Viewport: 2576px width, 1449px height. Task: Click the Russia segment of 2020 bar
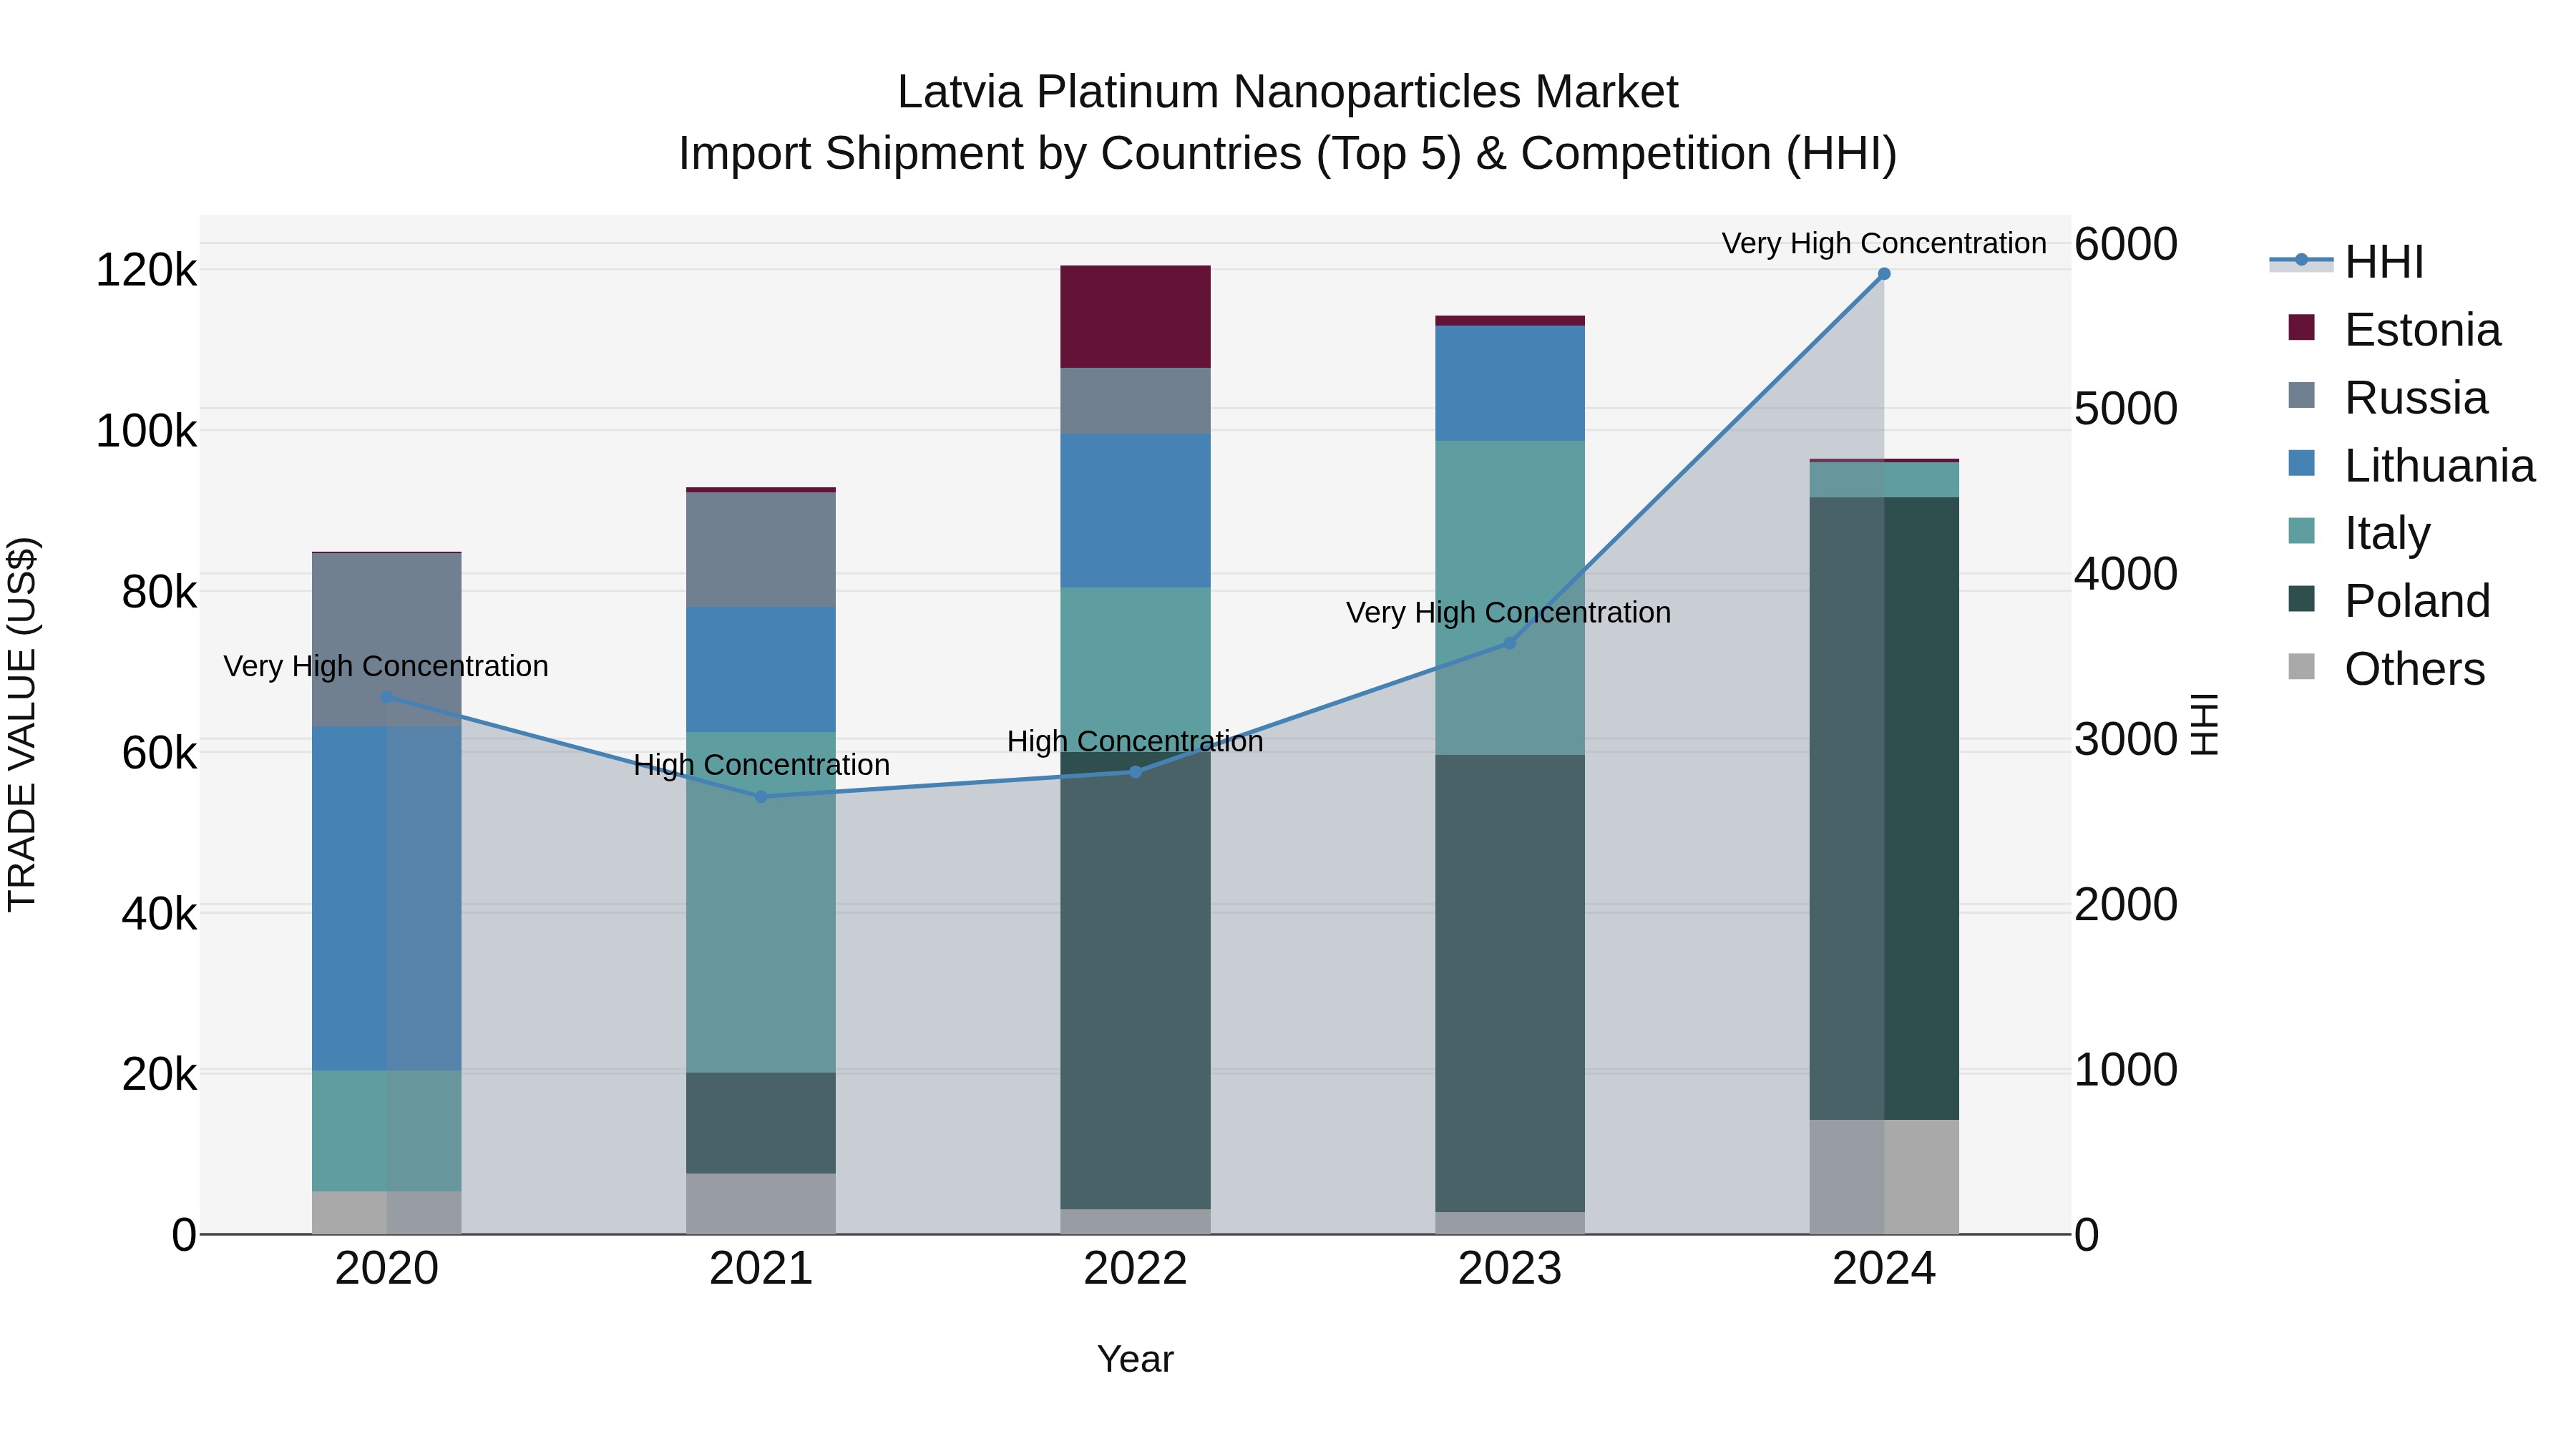click(387, 640)
